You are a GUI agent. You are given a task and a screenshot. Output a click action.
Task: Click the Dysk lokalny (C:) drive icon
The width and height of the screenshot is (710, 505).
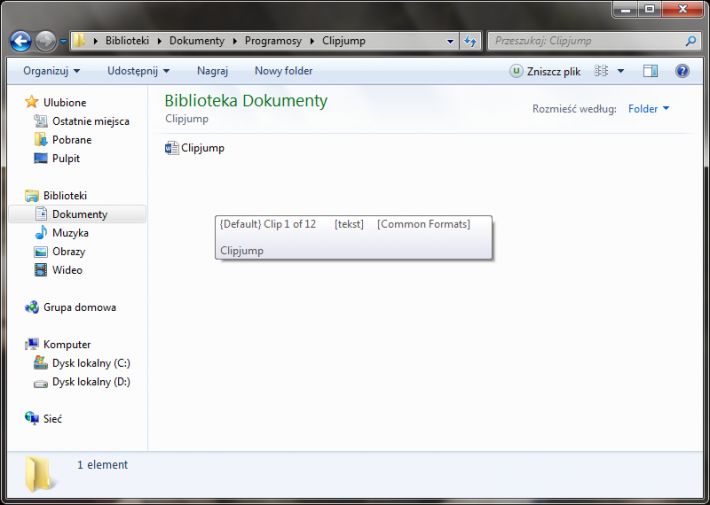41,362
